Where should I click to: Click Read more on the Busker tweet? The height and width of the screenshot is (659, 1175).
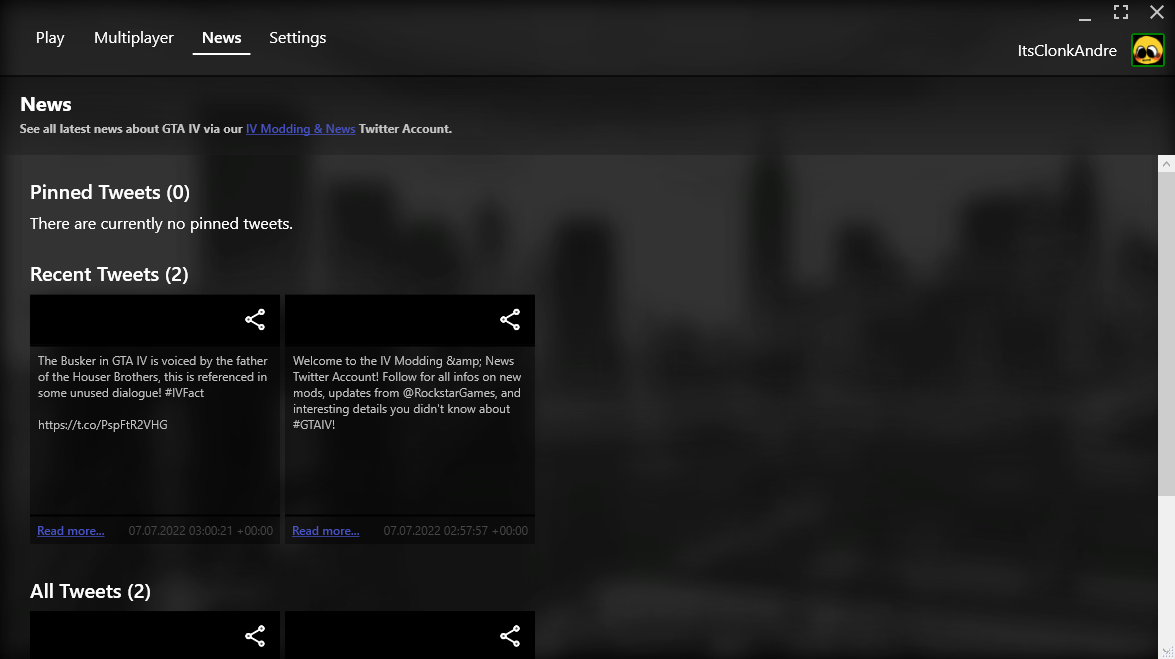pos(70,531)
